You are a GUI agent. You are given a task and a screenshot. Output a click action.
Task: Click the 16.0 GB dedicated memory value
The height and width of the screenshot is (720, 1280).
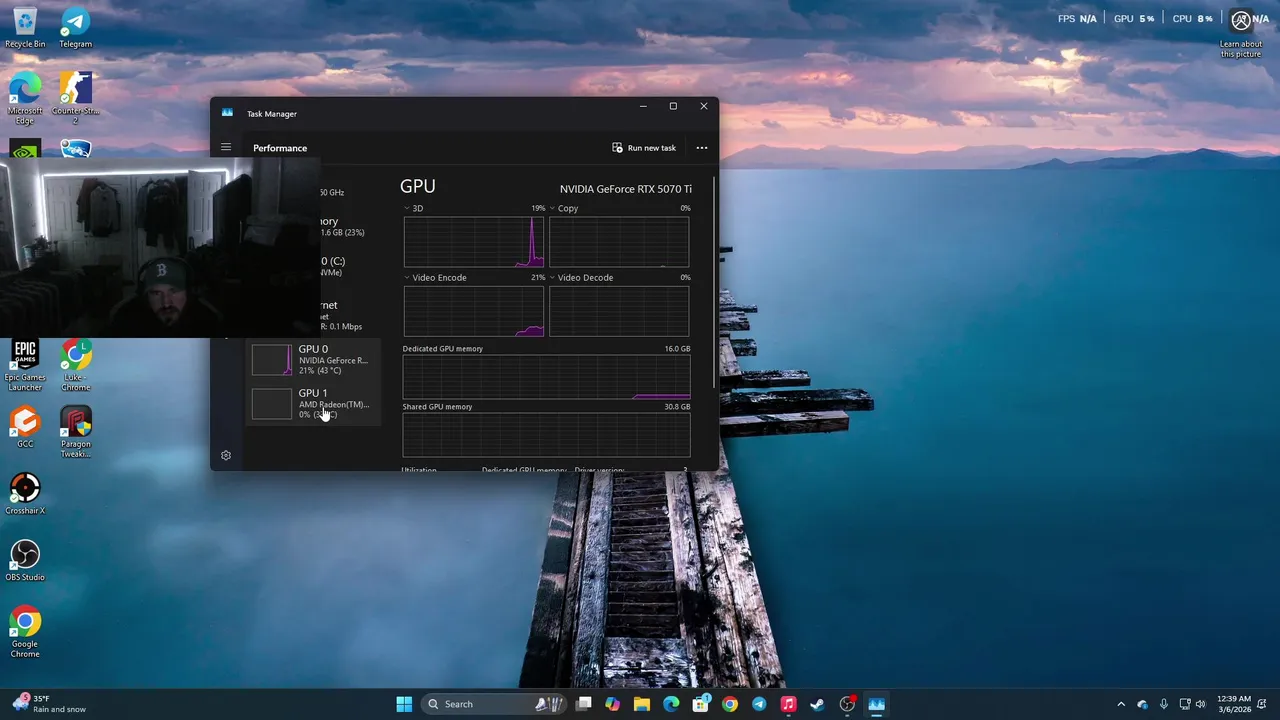[677, 349]
